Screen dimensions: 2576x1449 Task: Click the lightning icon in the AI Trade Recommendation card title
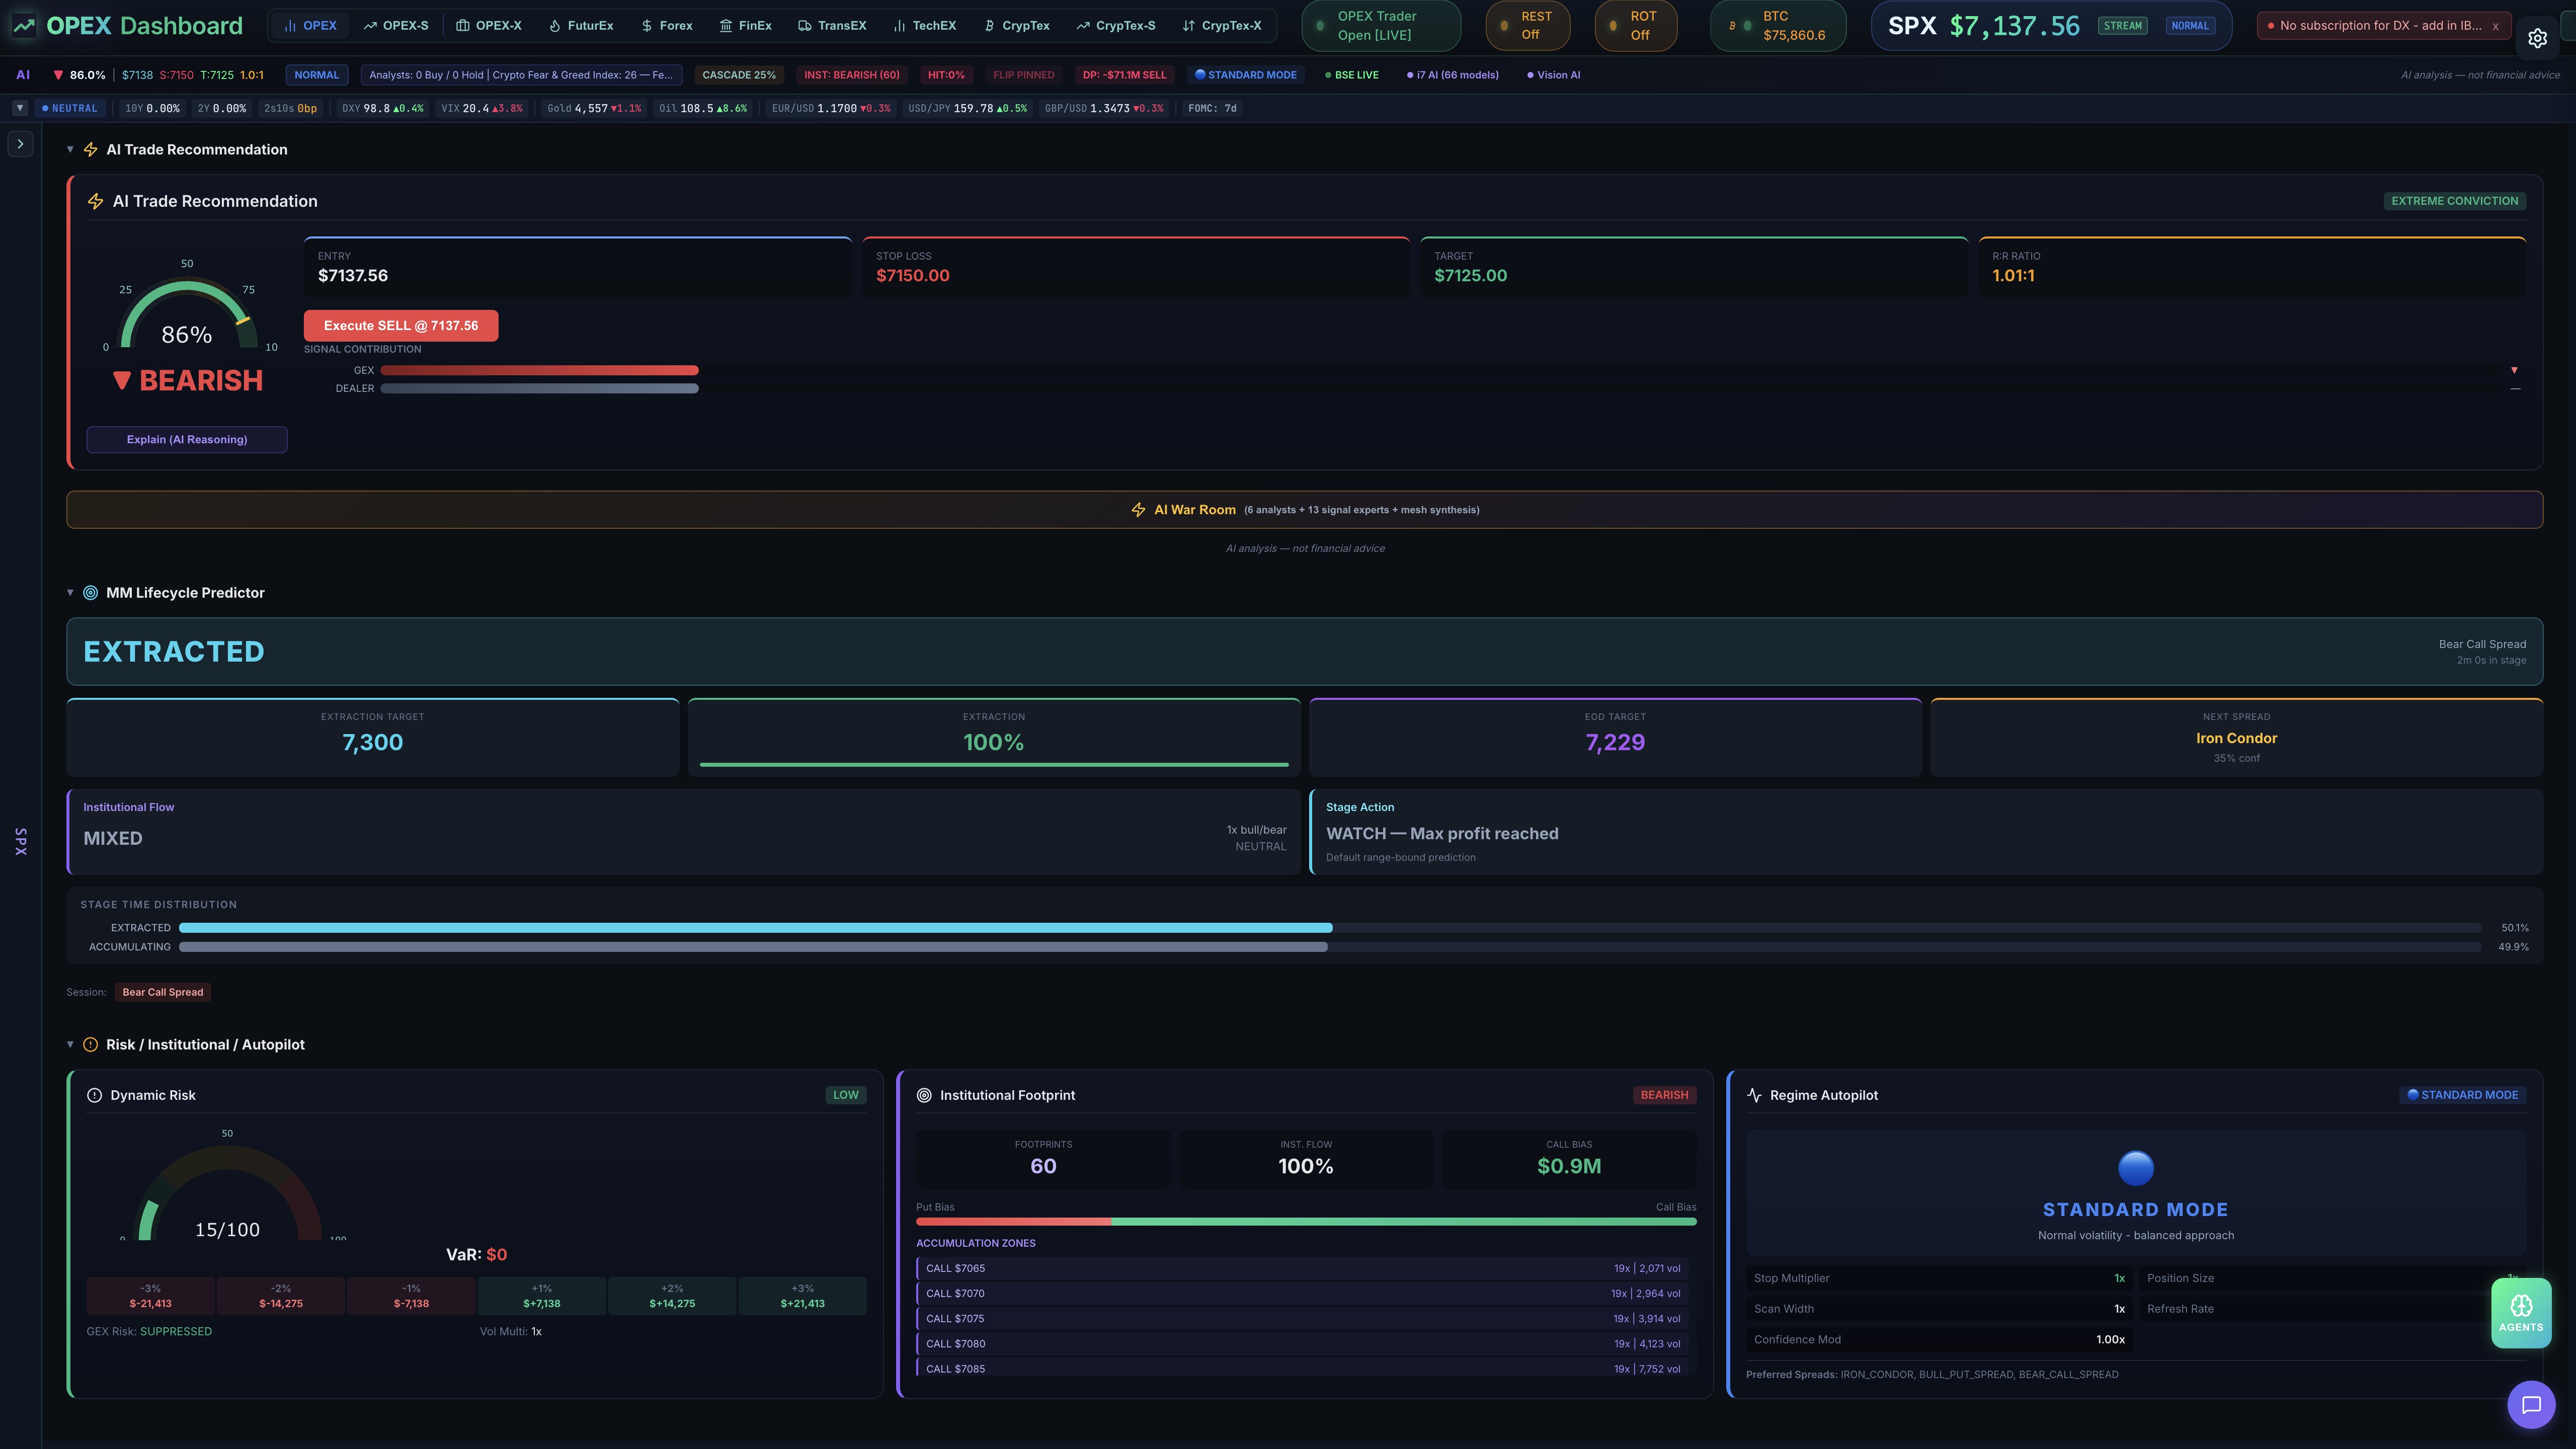95,202
